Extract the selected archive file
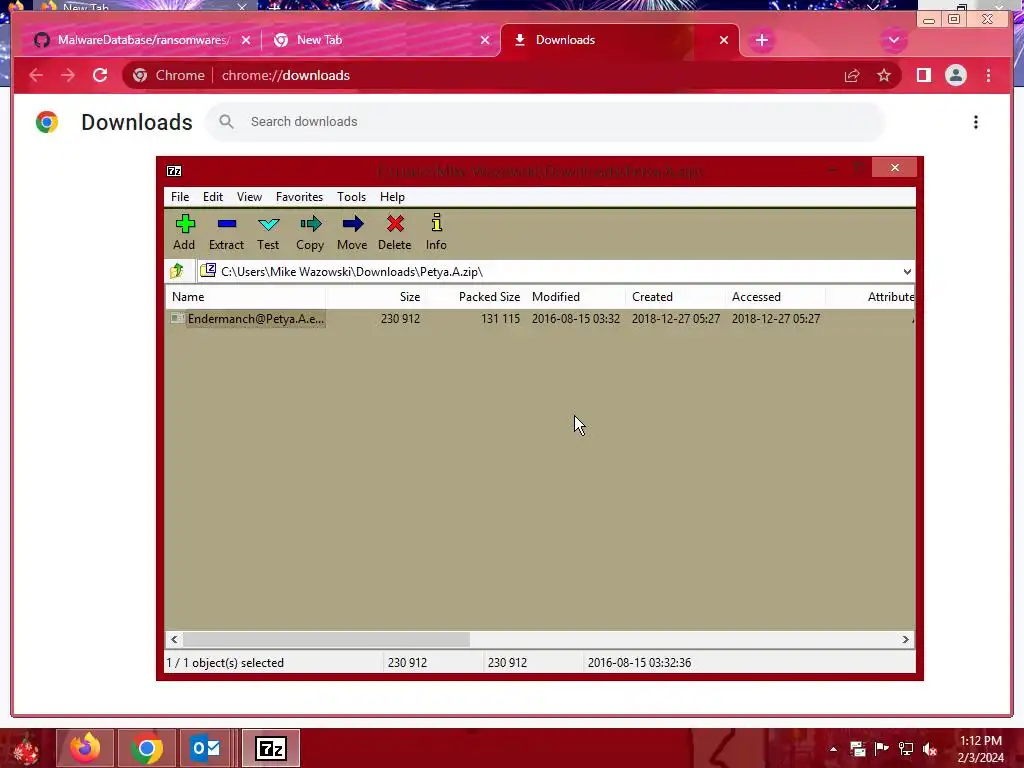The image size is (1024, 768). pos(226,232)
